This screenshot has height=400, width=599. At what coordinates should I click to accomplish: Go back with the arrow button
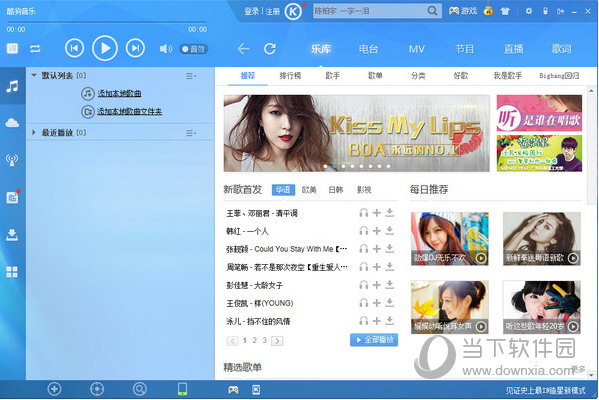pos(243,49)
